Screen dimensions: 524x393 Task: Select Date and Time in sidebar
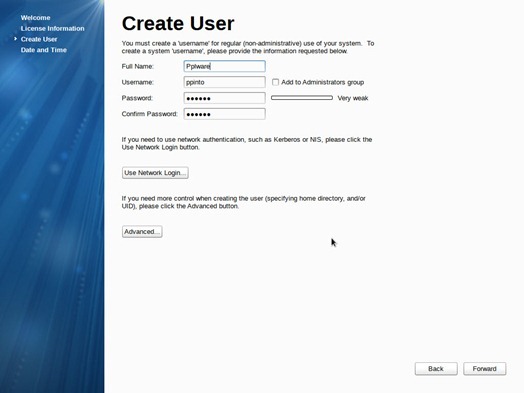[x=43, y=50]
